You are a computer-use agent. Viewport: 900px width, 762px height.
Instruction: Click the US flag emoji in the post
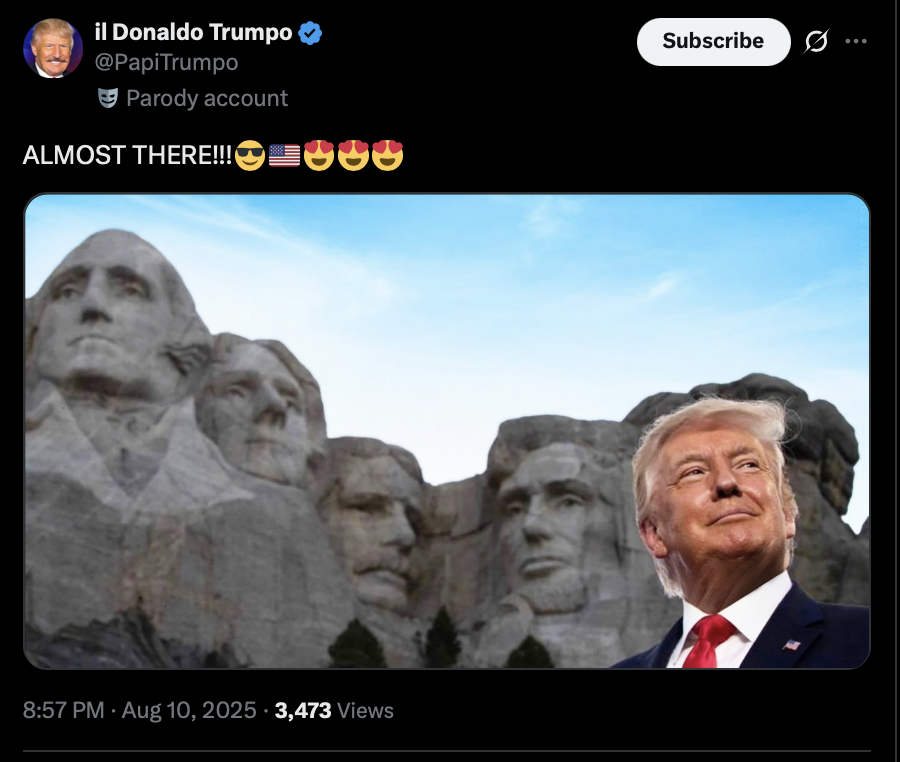tap(284, 155)
